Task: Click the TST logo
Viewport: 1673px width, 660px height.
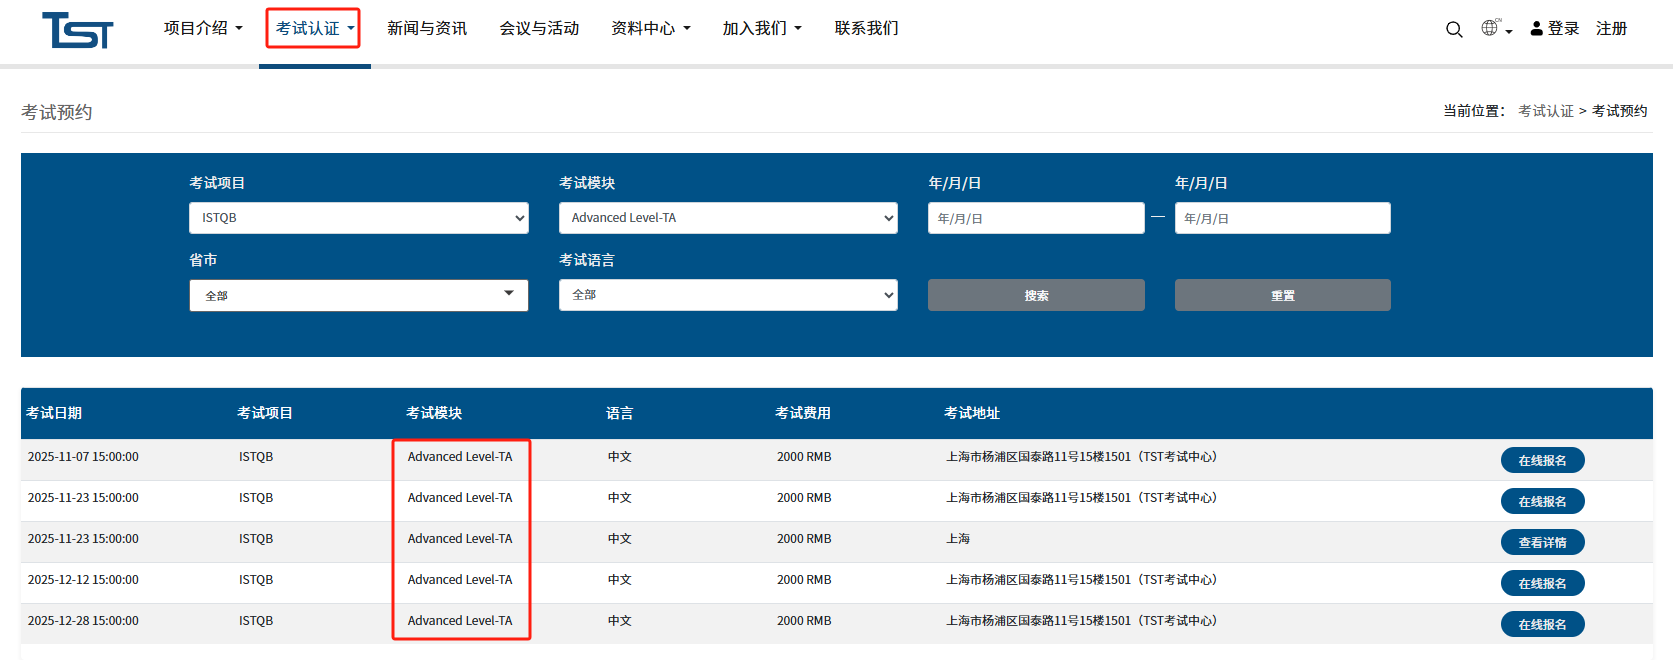Action: click(x=77, y=30)
